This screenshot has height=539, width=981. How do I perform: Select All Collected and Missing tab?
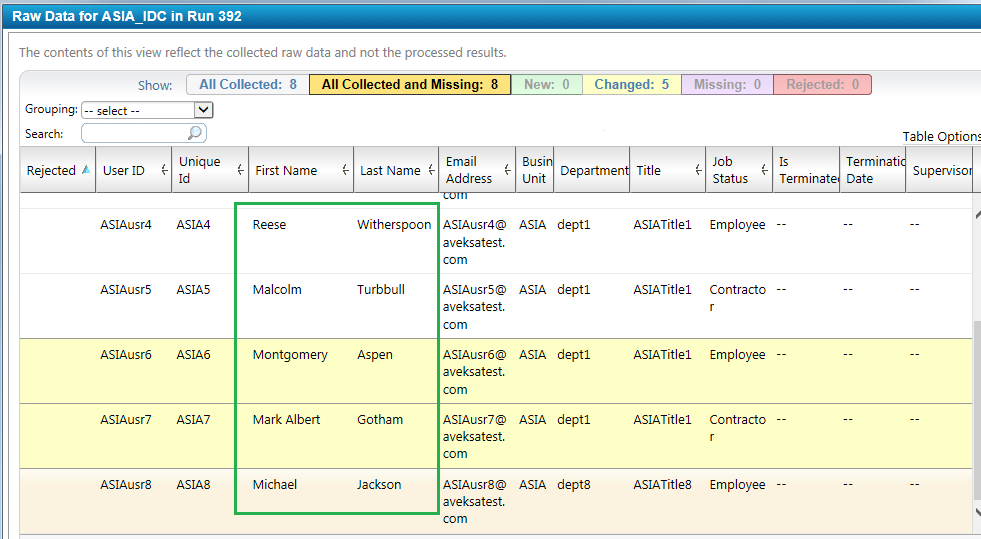(409, 85)
